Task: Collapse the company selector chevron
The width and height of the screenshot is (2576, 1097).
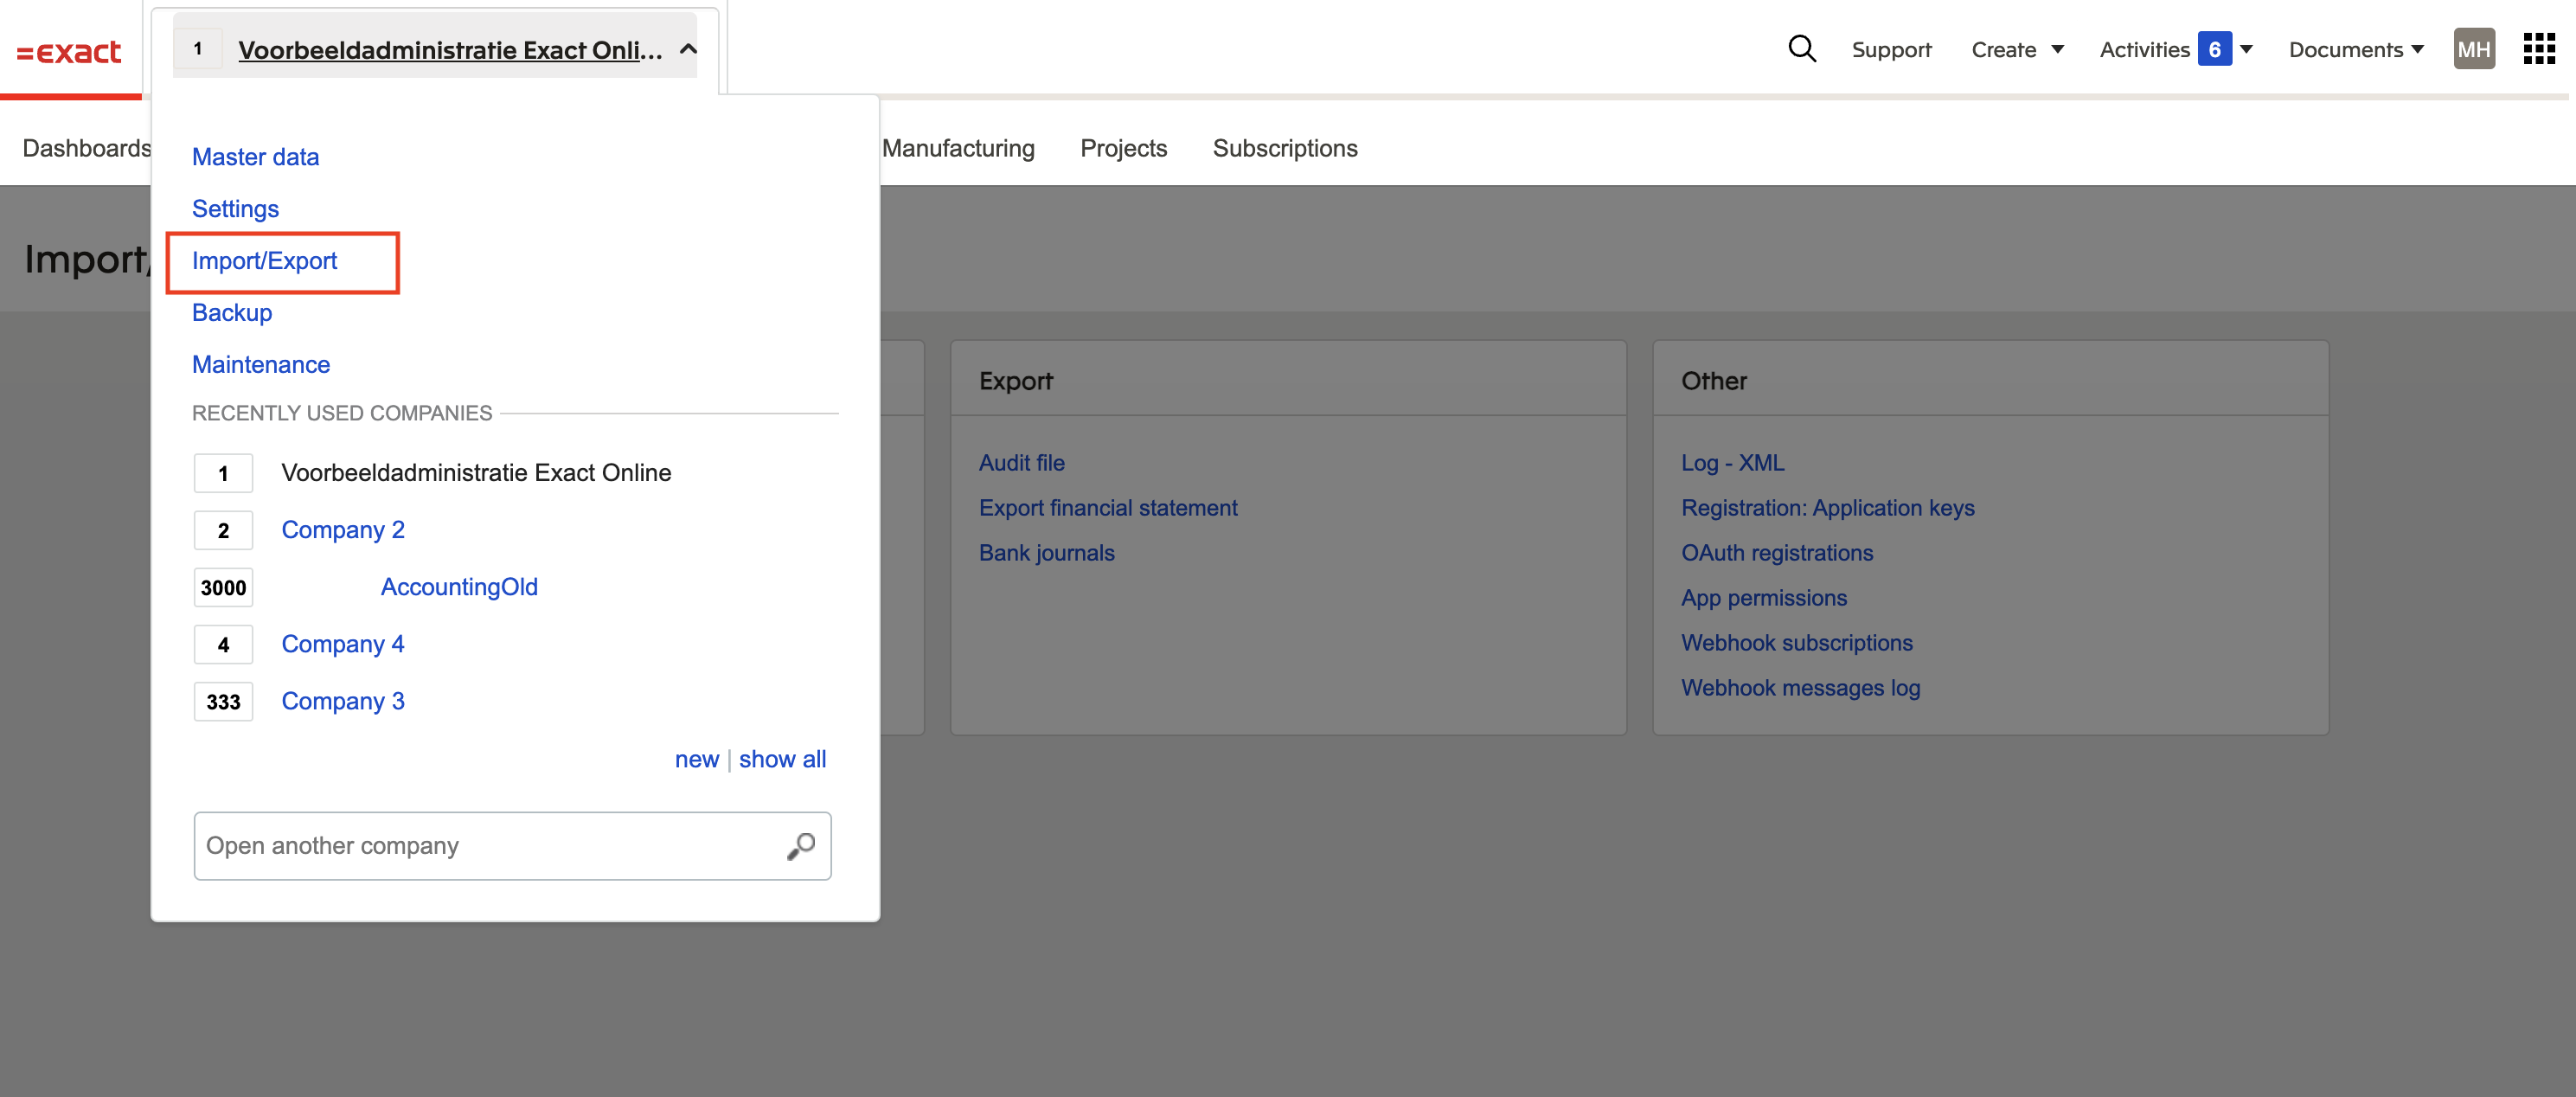Action: 688,49
